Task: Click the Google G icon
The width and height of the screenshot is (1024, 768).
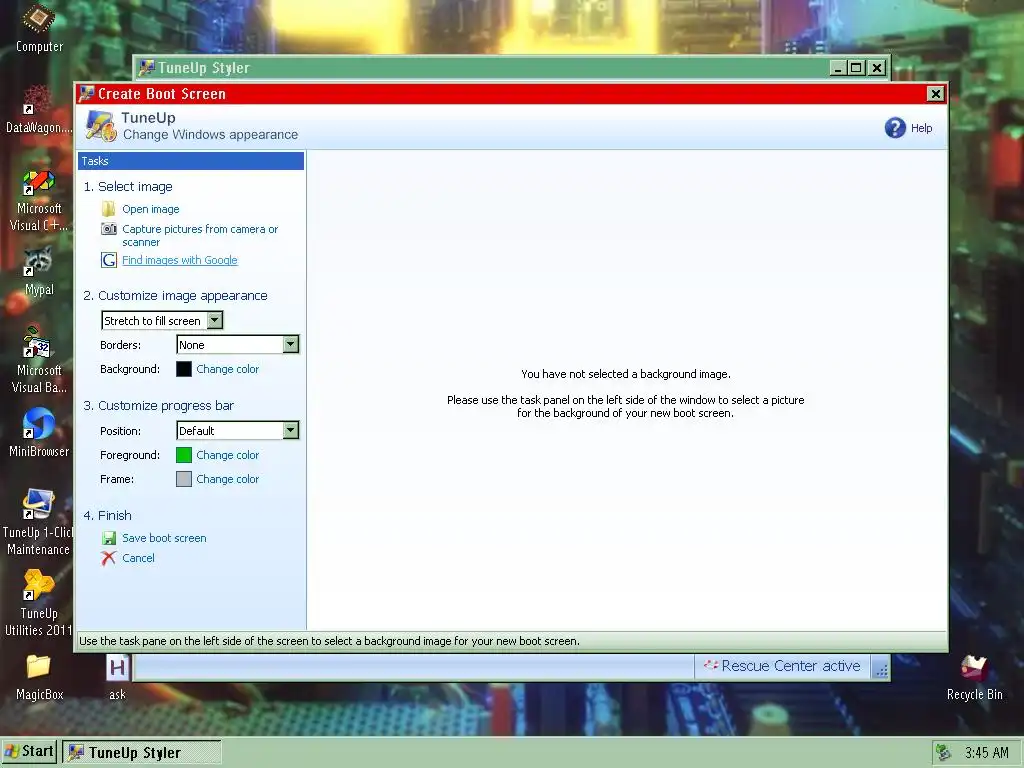Action: coord(108,260)
